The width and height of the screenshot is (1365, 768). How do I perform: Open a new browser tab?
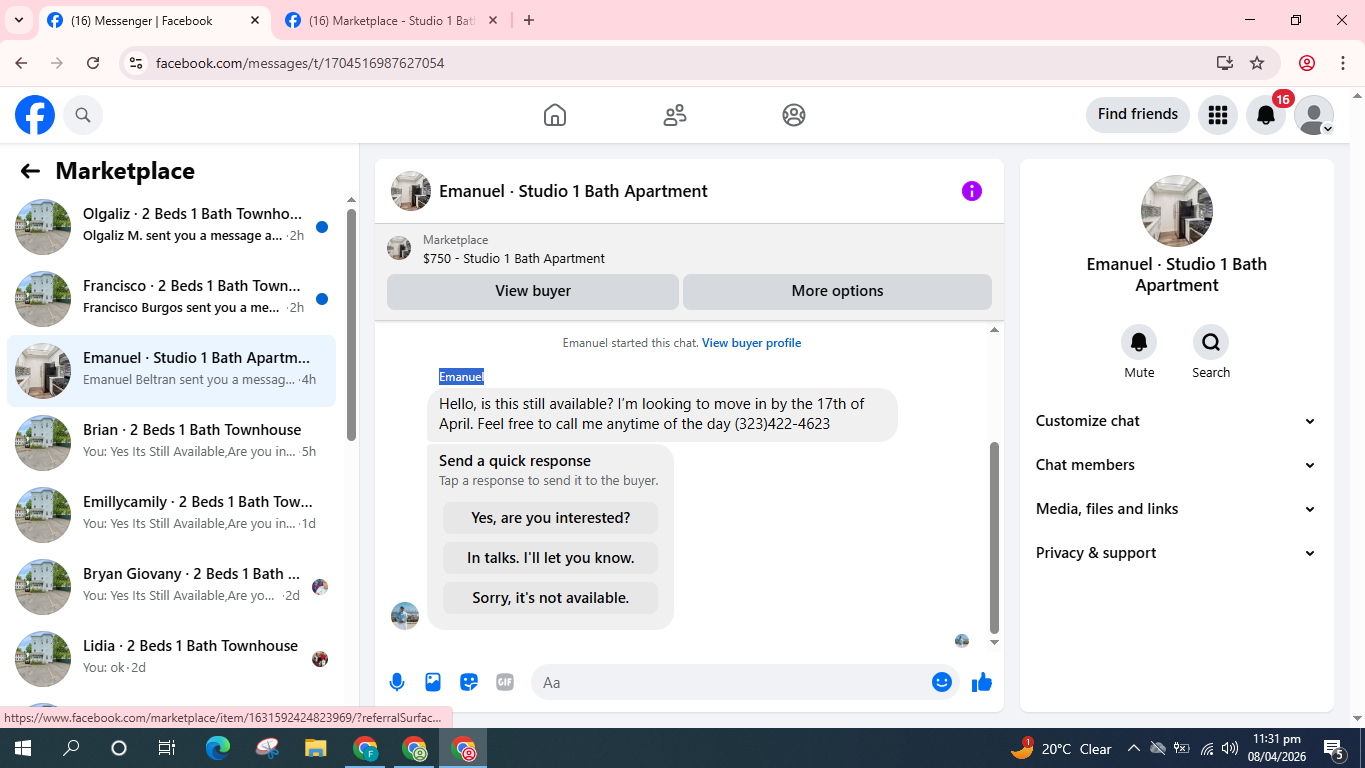529,21
